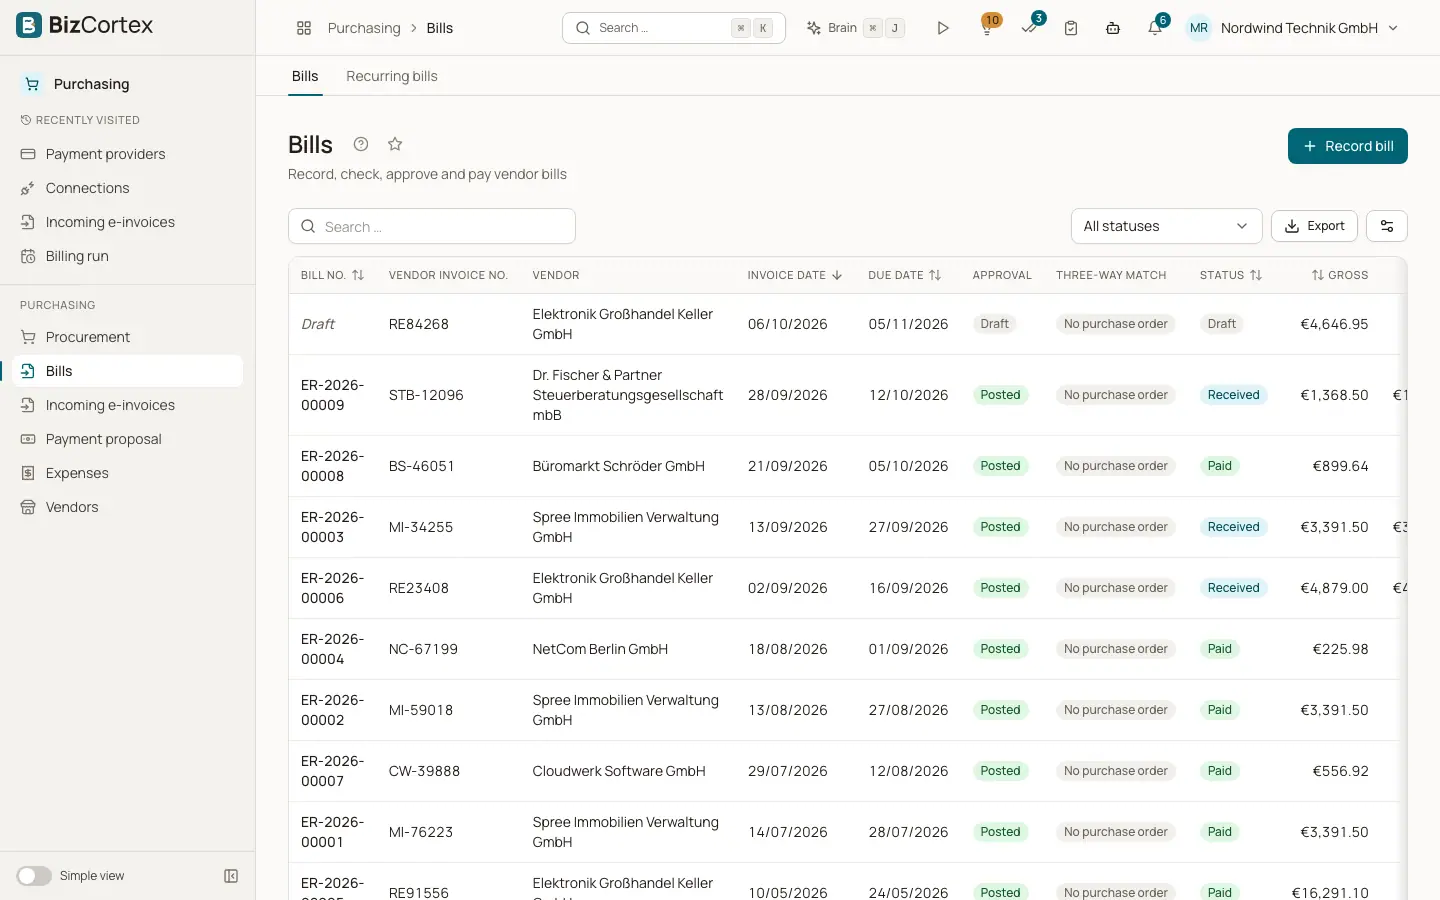1440x900 pixels.
Task: Open the Draft bill RE84268
Action: [x=847, y=324]
